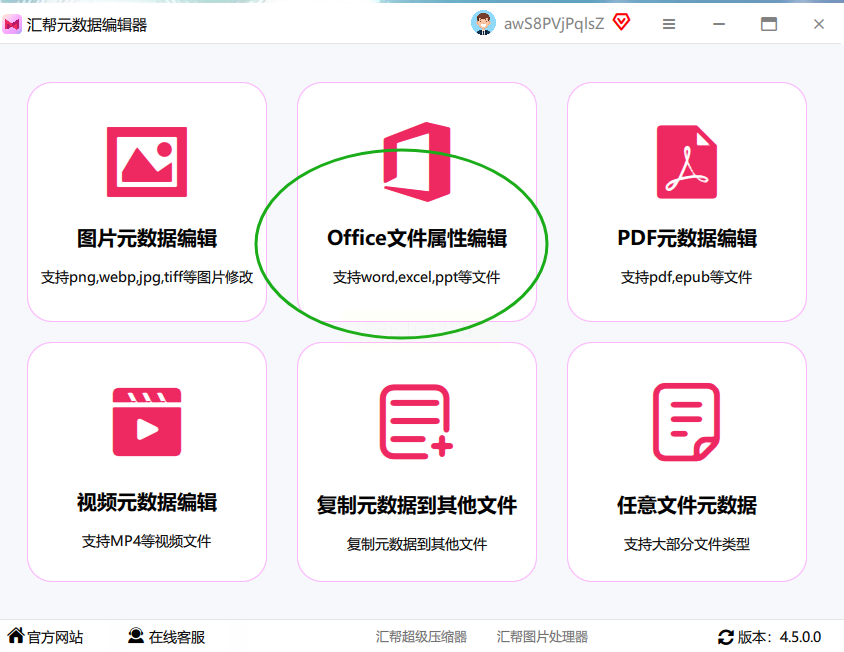The height and width of the screenshot is (652, 844).
Task: Open 任意文件元数据 title
Action: pyautogui.click(x=687, y=504)
